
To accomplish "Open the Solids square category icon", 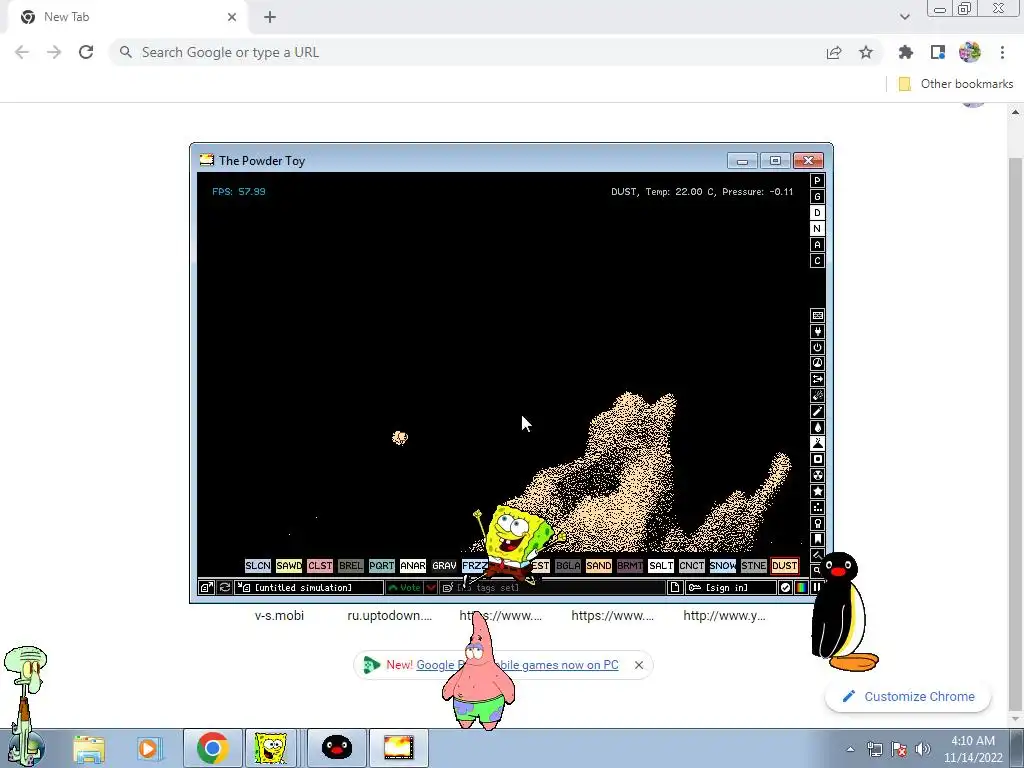I will (817, 459).
